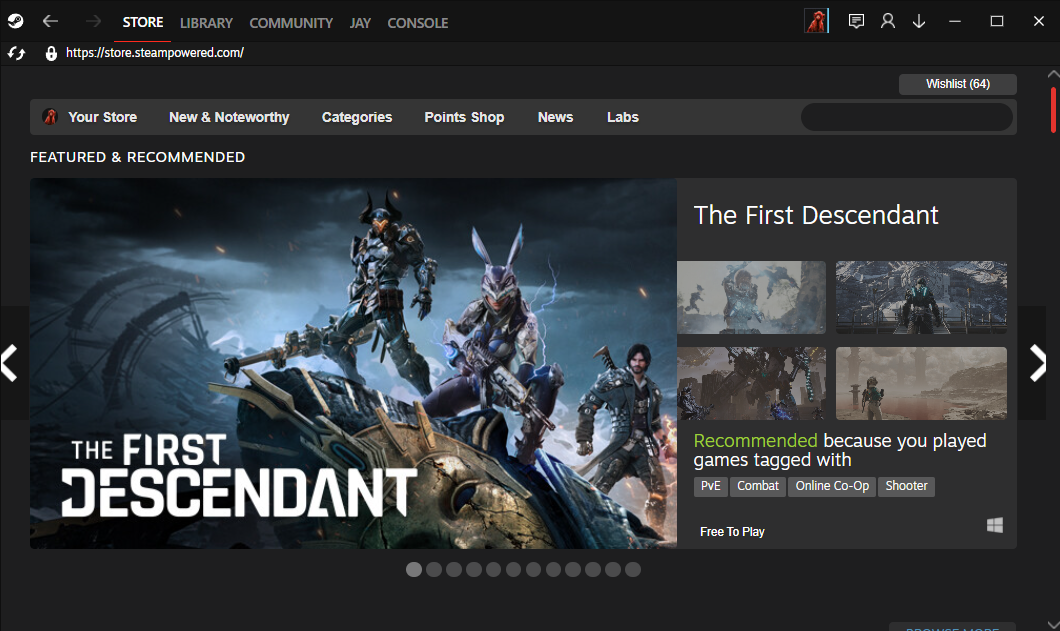This screenshot has width=1060, height=631.
Task: Go back with the left arrow
Action: pos(50,22)
